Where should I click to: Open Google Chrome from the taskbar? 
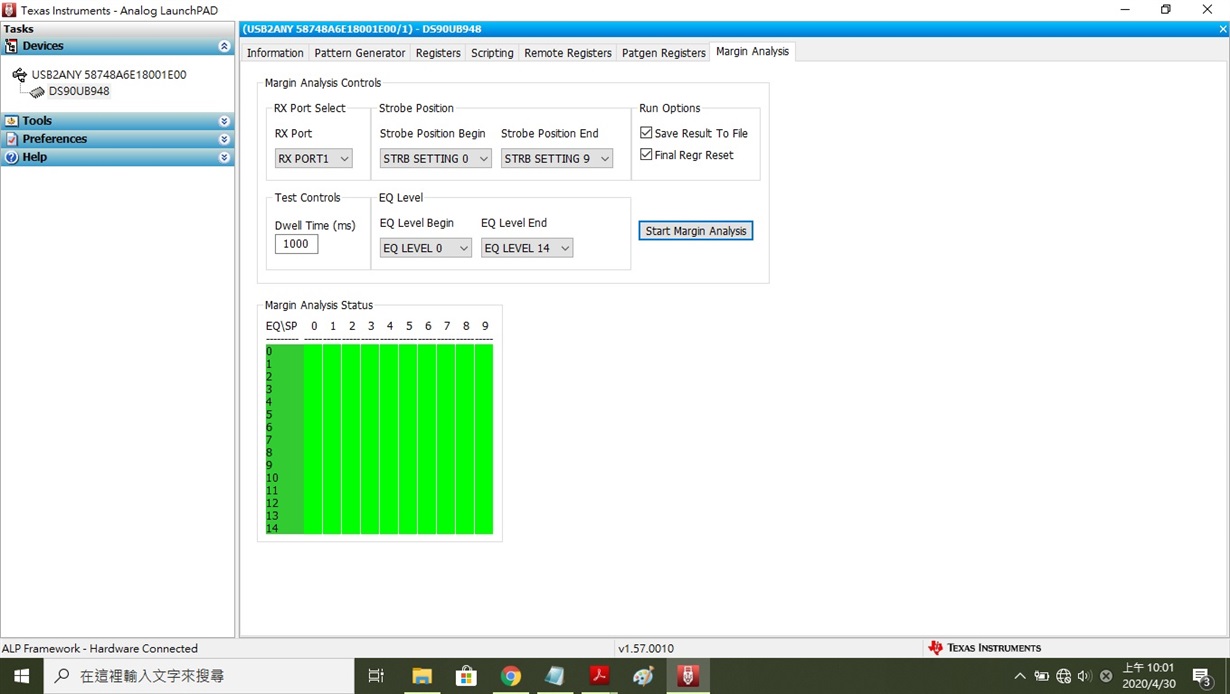(x=511, y=676)
